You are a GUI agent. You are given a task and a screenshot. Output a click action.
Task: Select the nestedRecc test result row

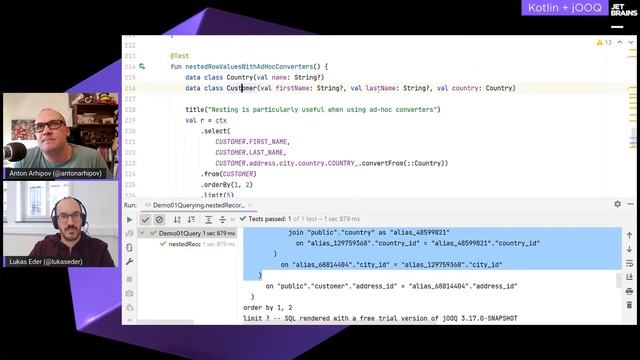coord(187,244)
